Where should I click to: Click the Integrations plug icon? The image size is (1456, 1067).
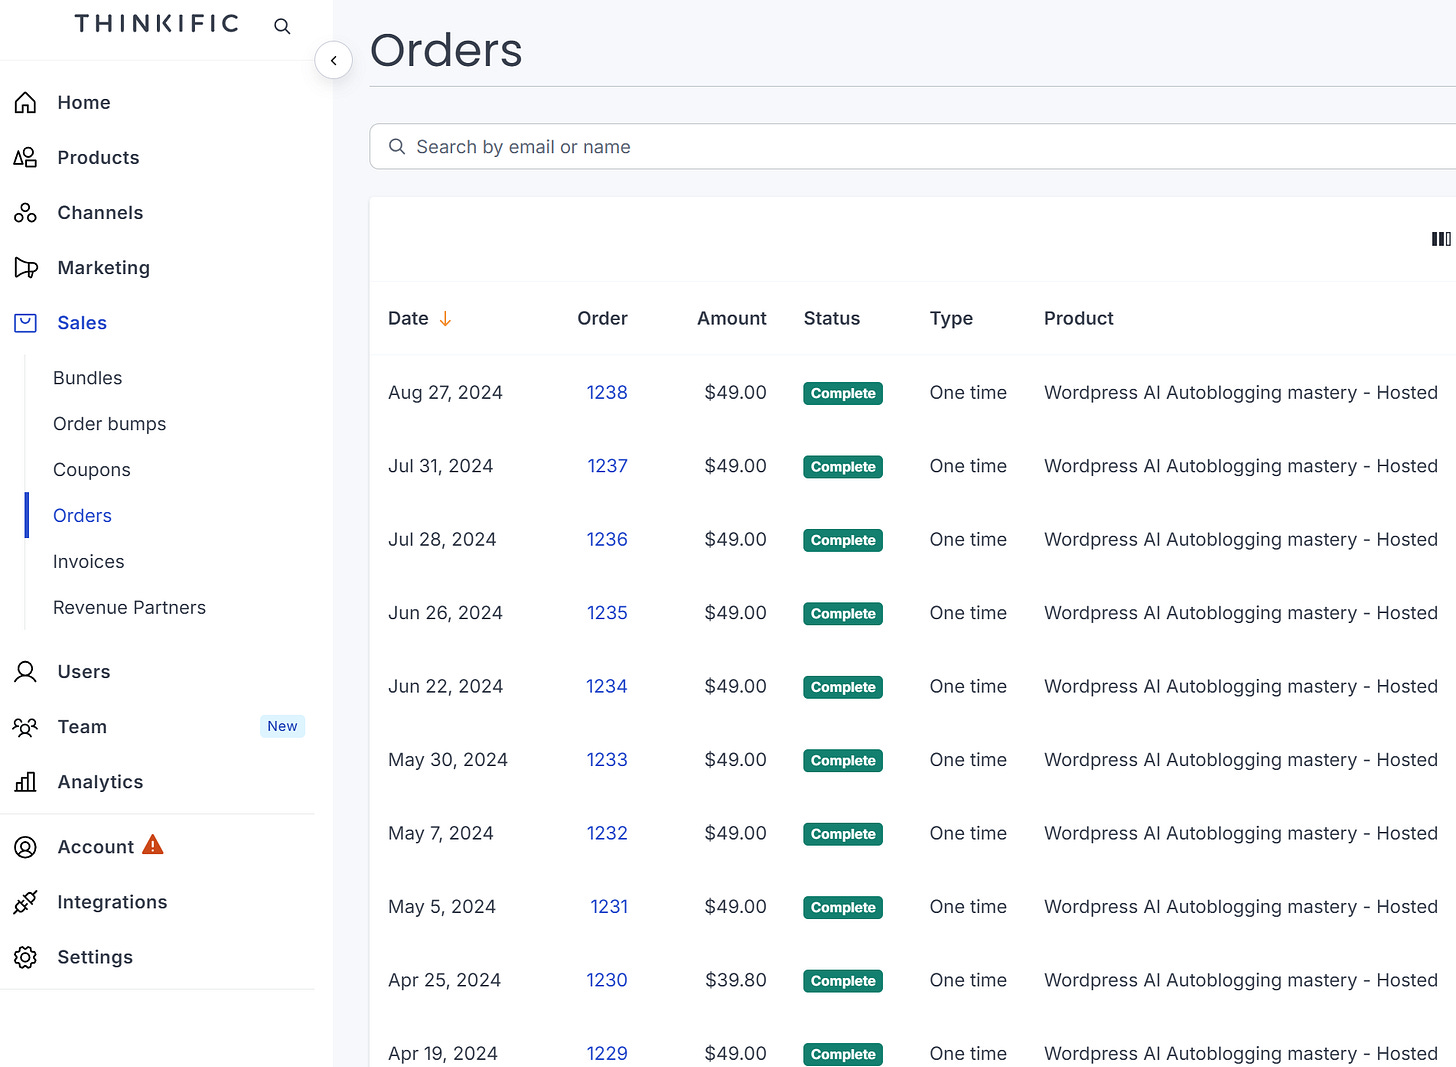[25, 901]
